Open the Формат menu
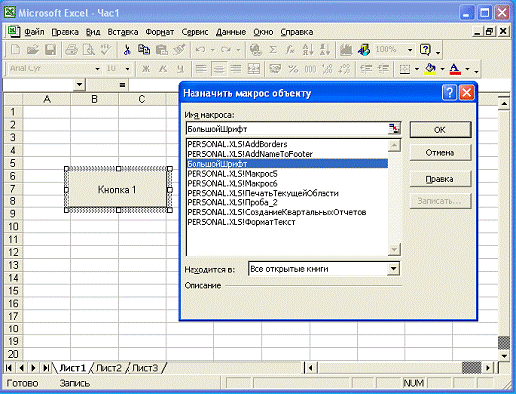Viewport: 516px width, 394px height. tap(160, 32)
